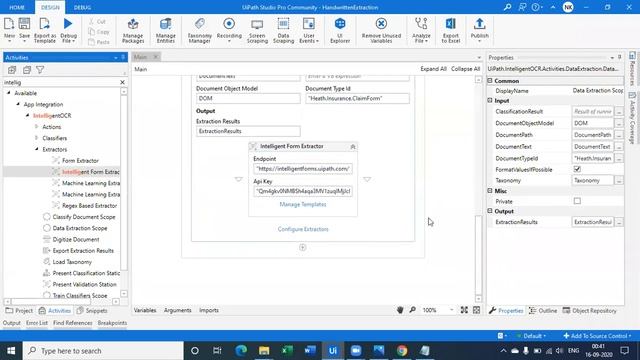Click Expand All in designer

click(x=433, y=69)
